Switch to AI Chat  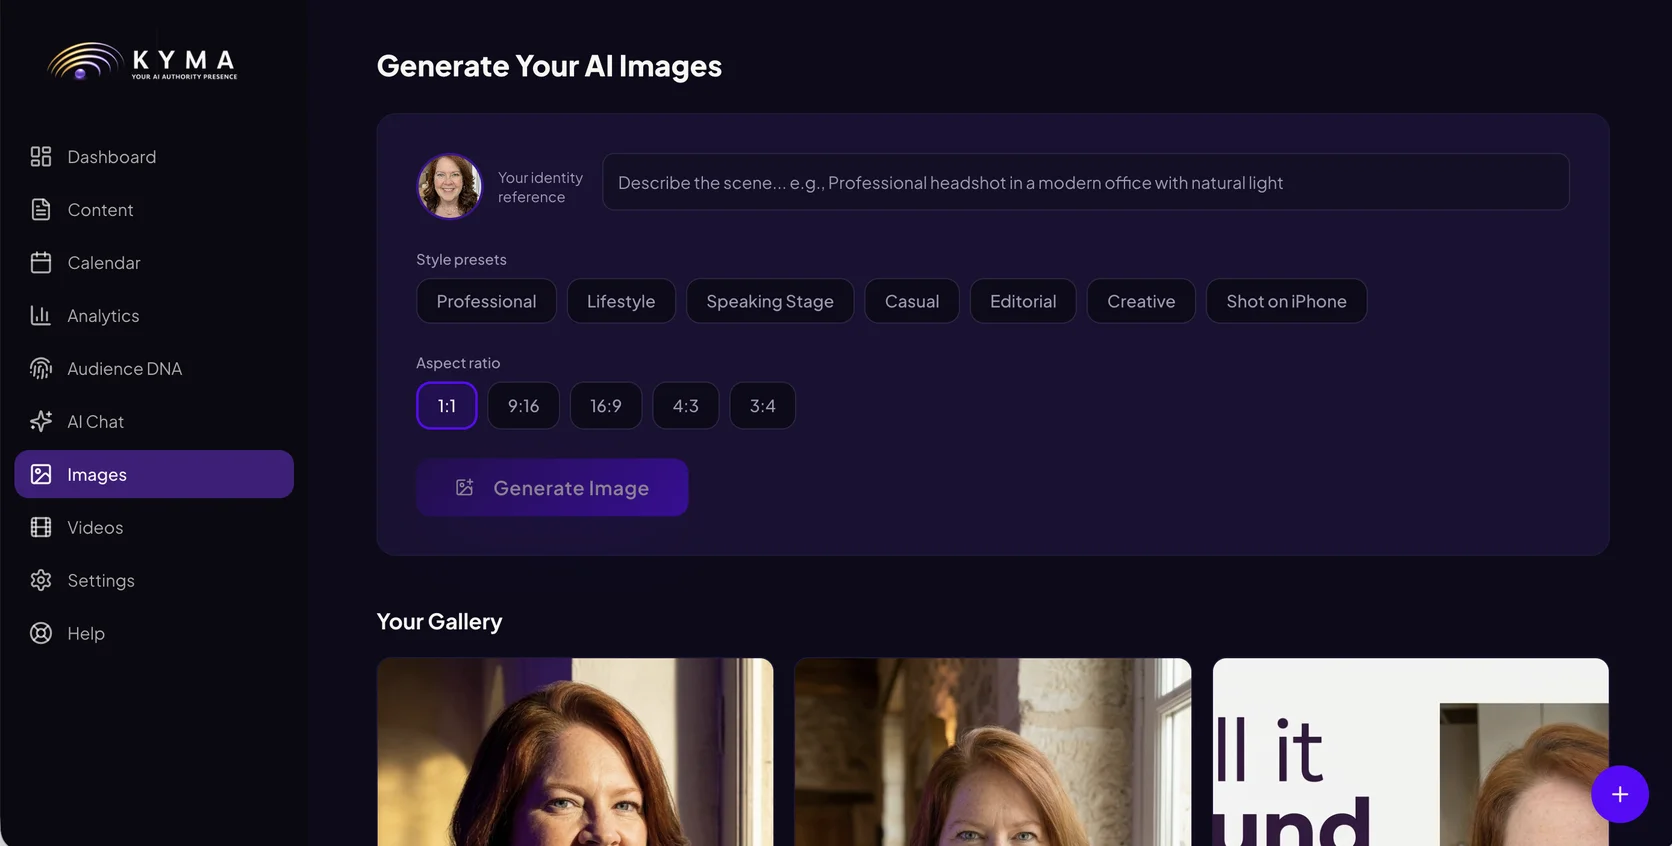154,422
